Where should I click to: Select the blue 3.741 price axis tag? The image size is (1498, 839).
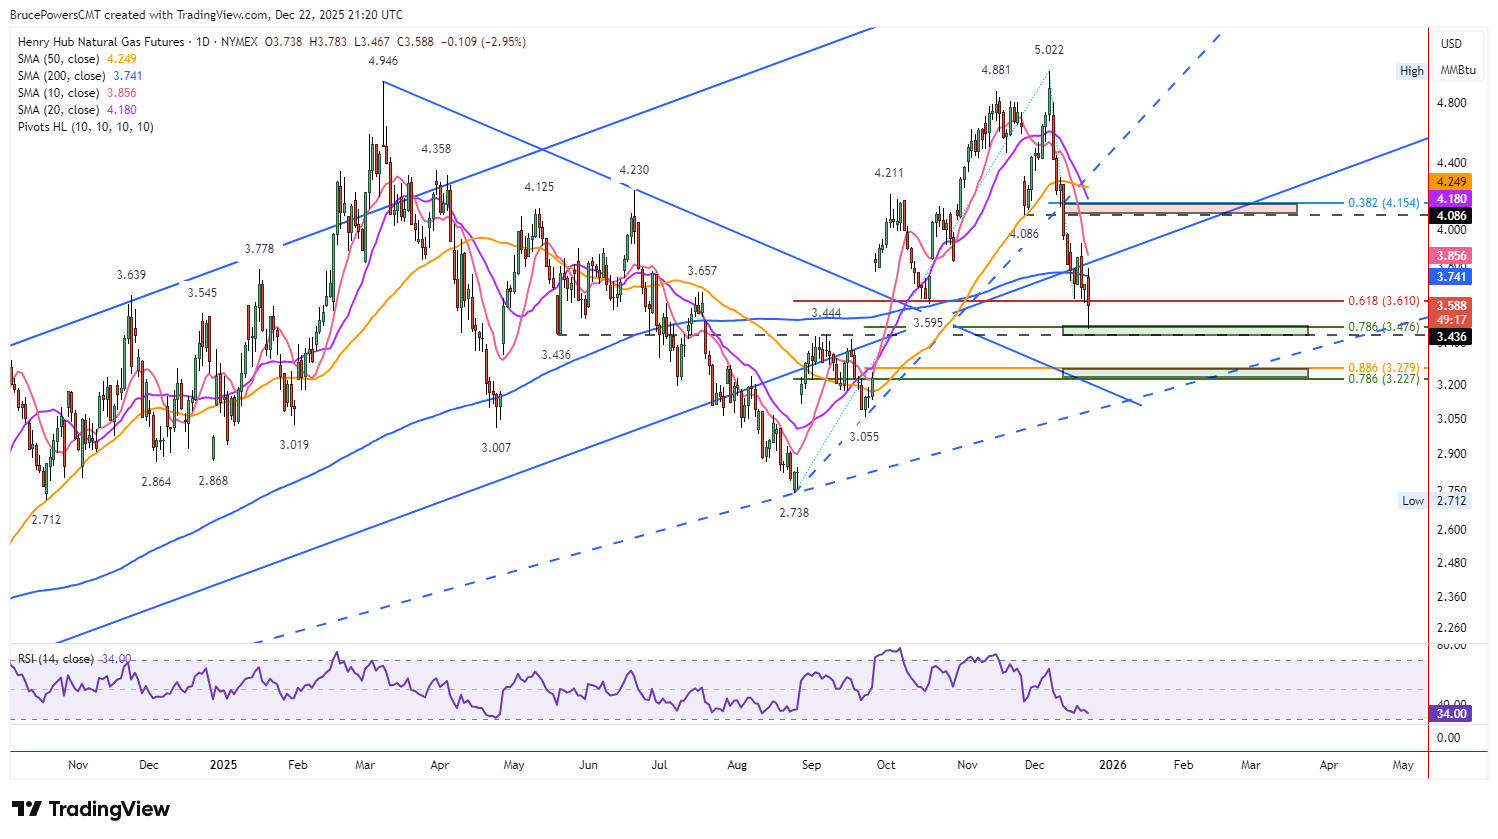(1451, 276)
